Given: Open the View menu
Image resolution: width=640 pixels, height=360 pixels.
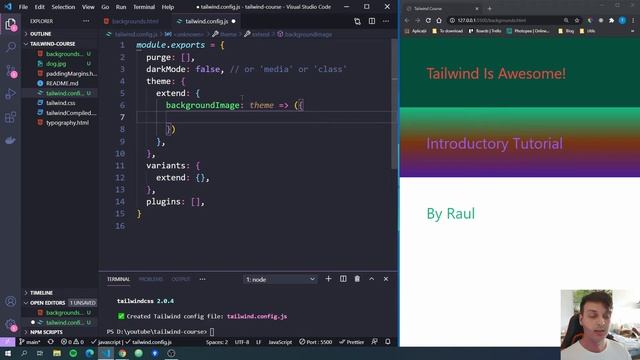Looking at the screenshot, I should [88, 7].
